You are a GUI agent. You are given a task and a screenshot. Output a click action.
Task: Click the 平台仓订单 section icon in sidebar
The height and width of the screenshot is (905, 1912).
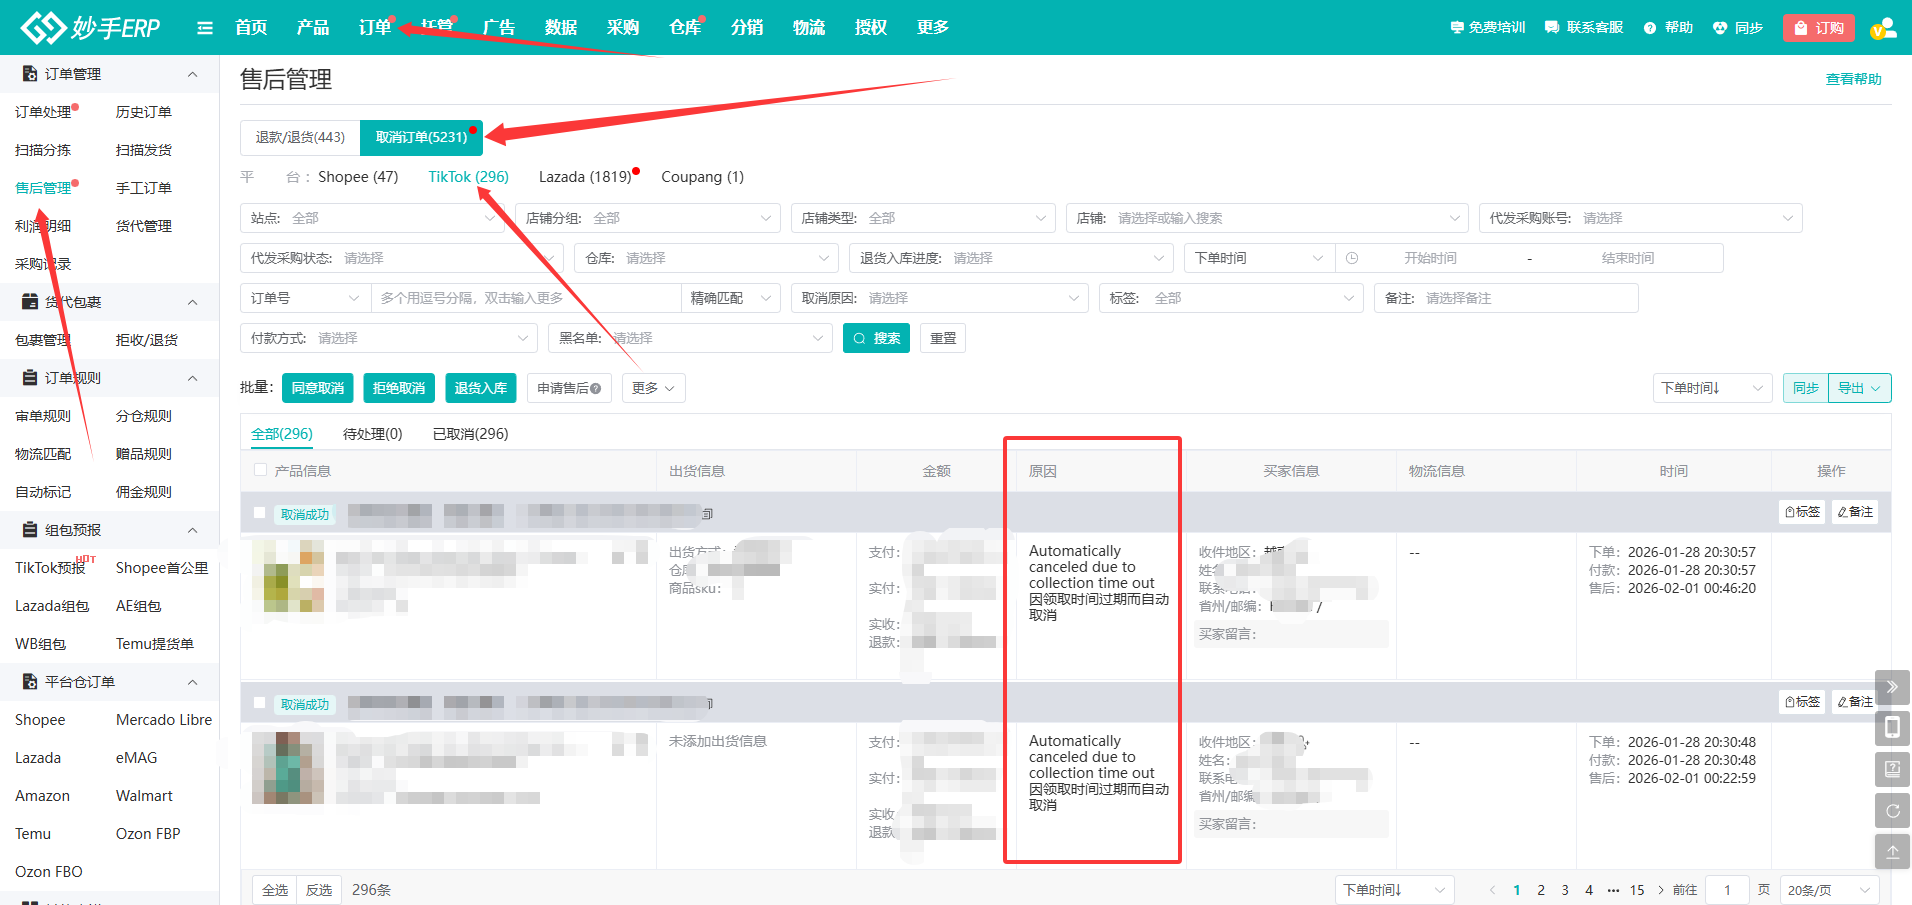(30, 682)
